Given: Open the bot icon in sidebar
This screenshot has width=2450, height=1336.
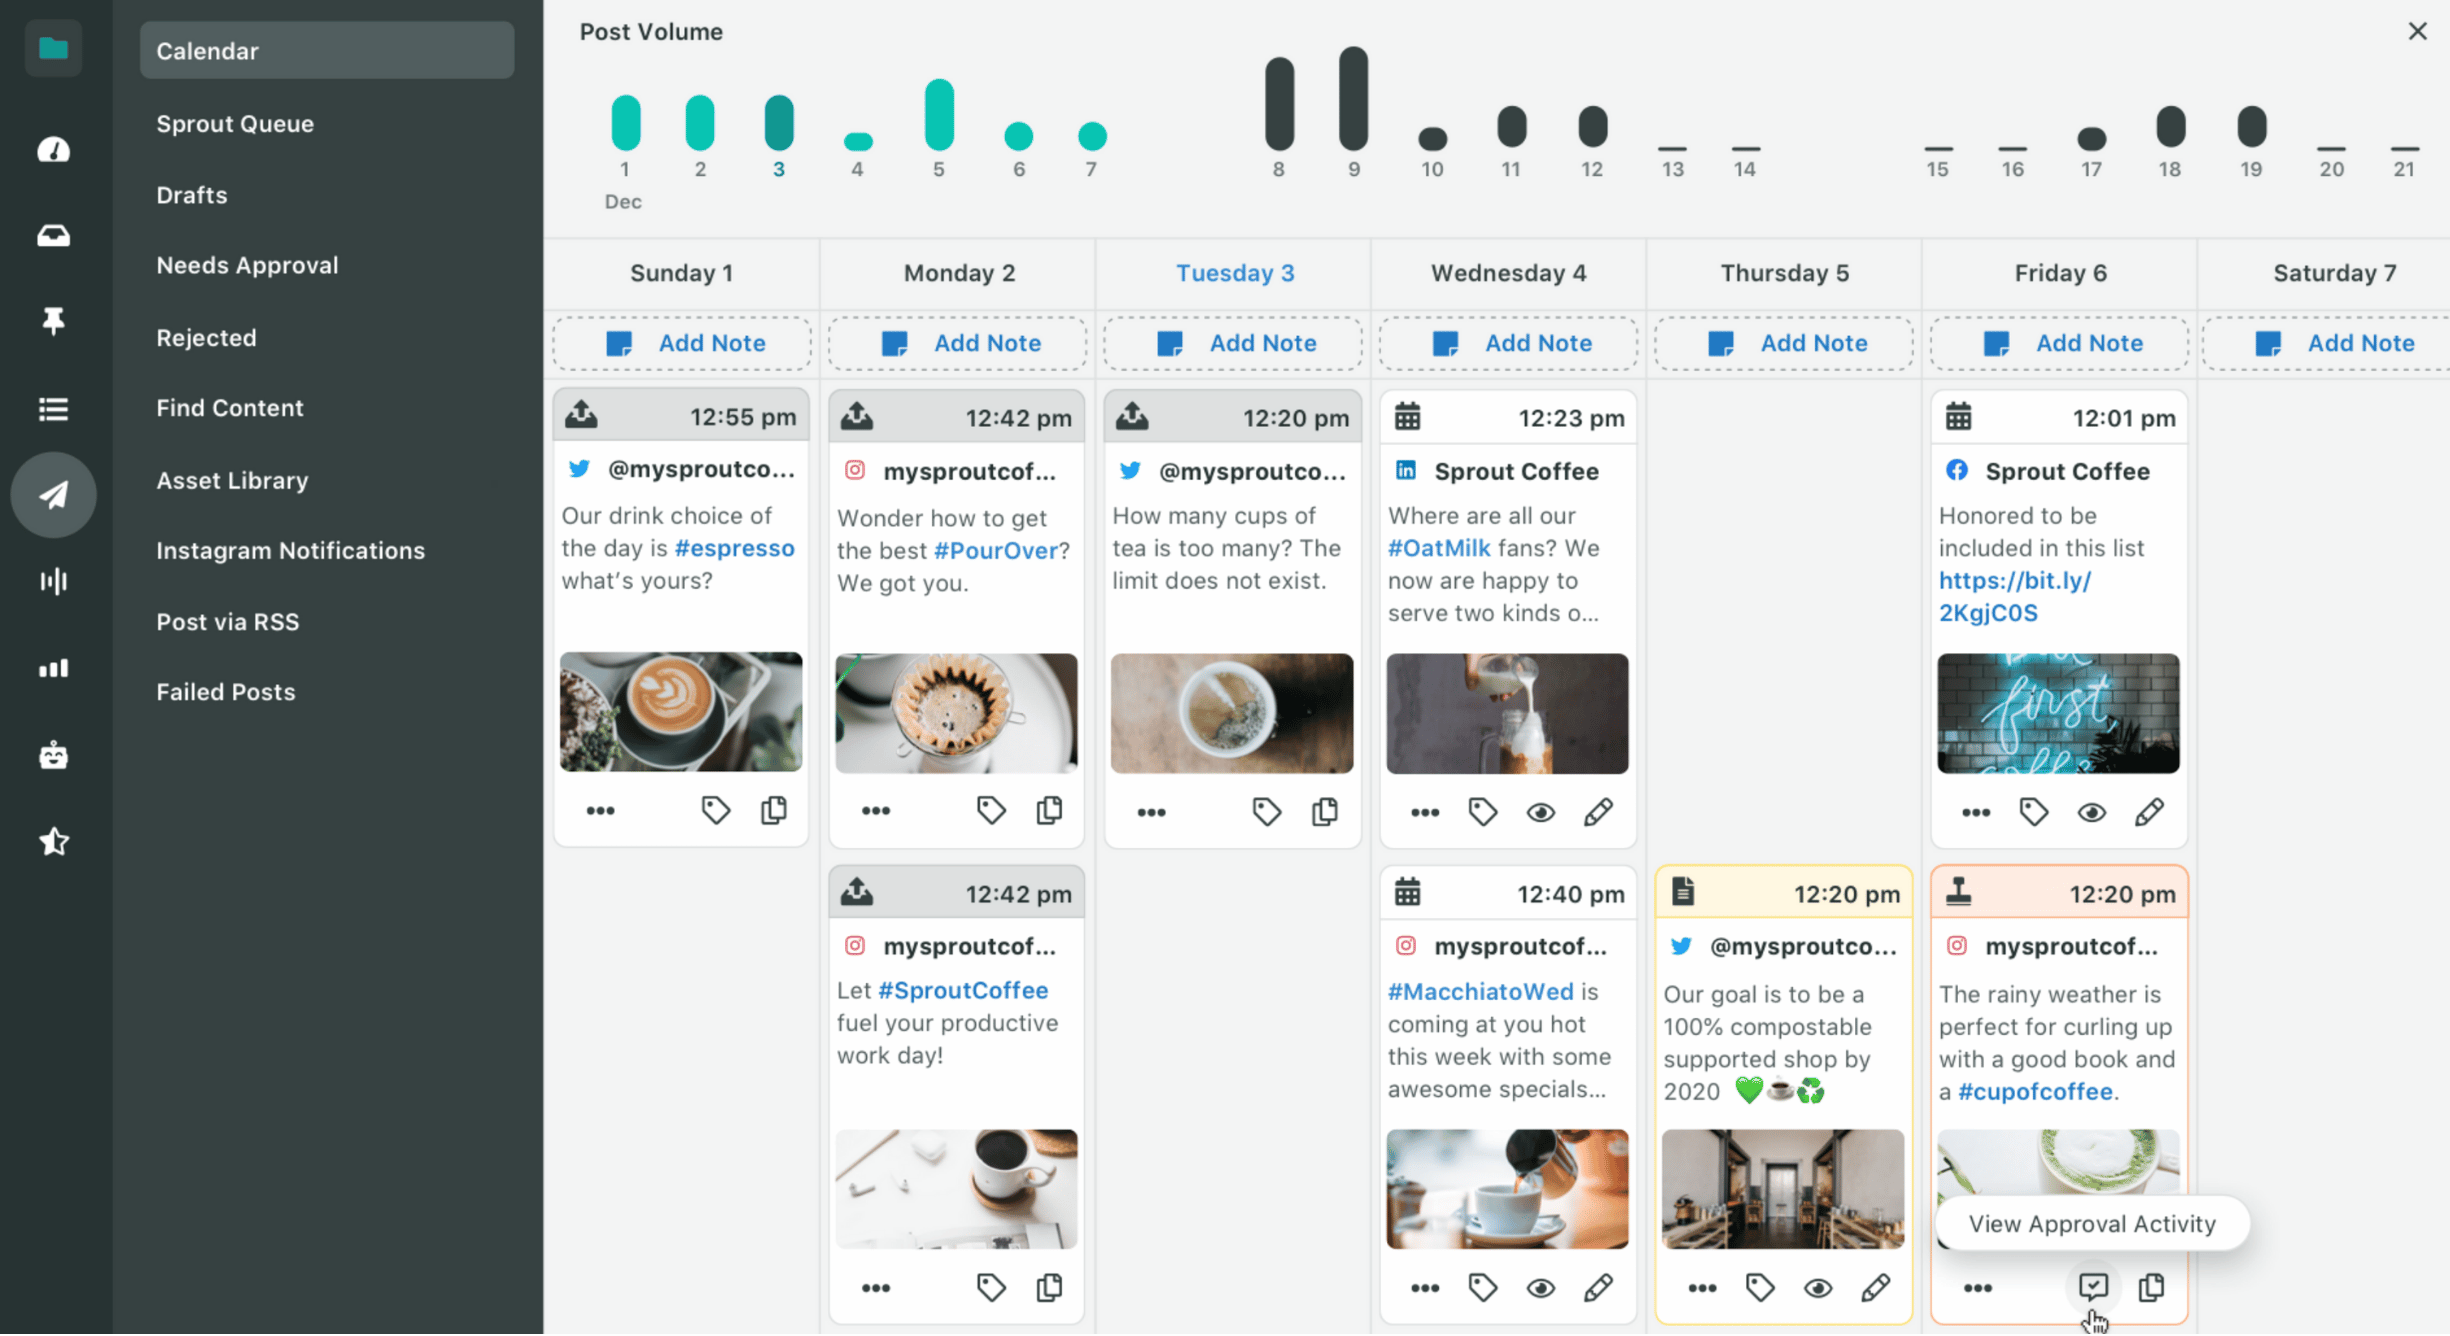Looking at the screenshot, I should 53,756.
